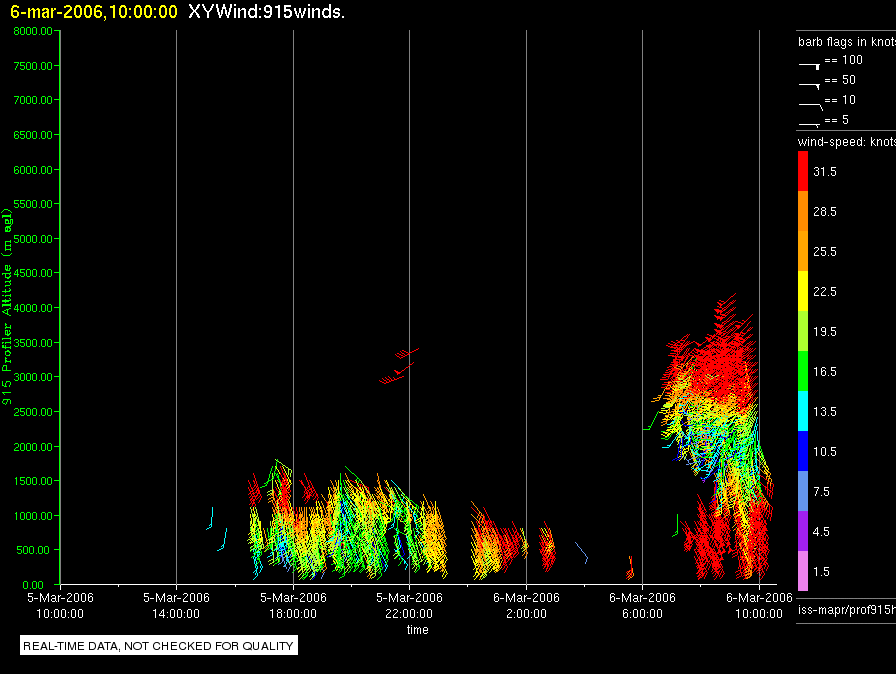Click the 10-knot barb flag symbol
The image size is (896, 674).
point(811,106)
